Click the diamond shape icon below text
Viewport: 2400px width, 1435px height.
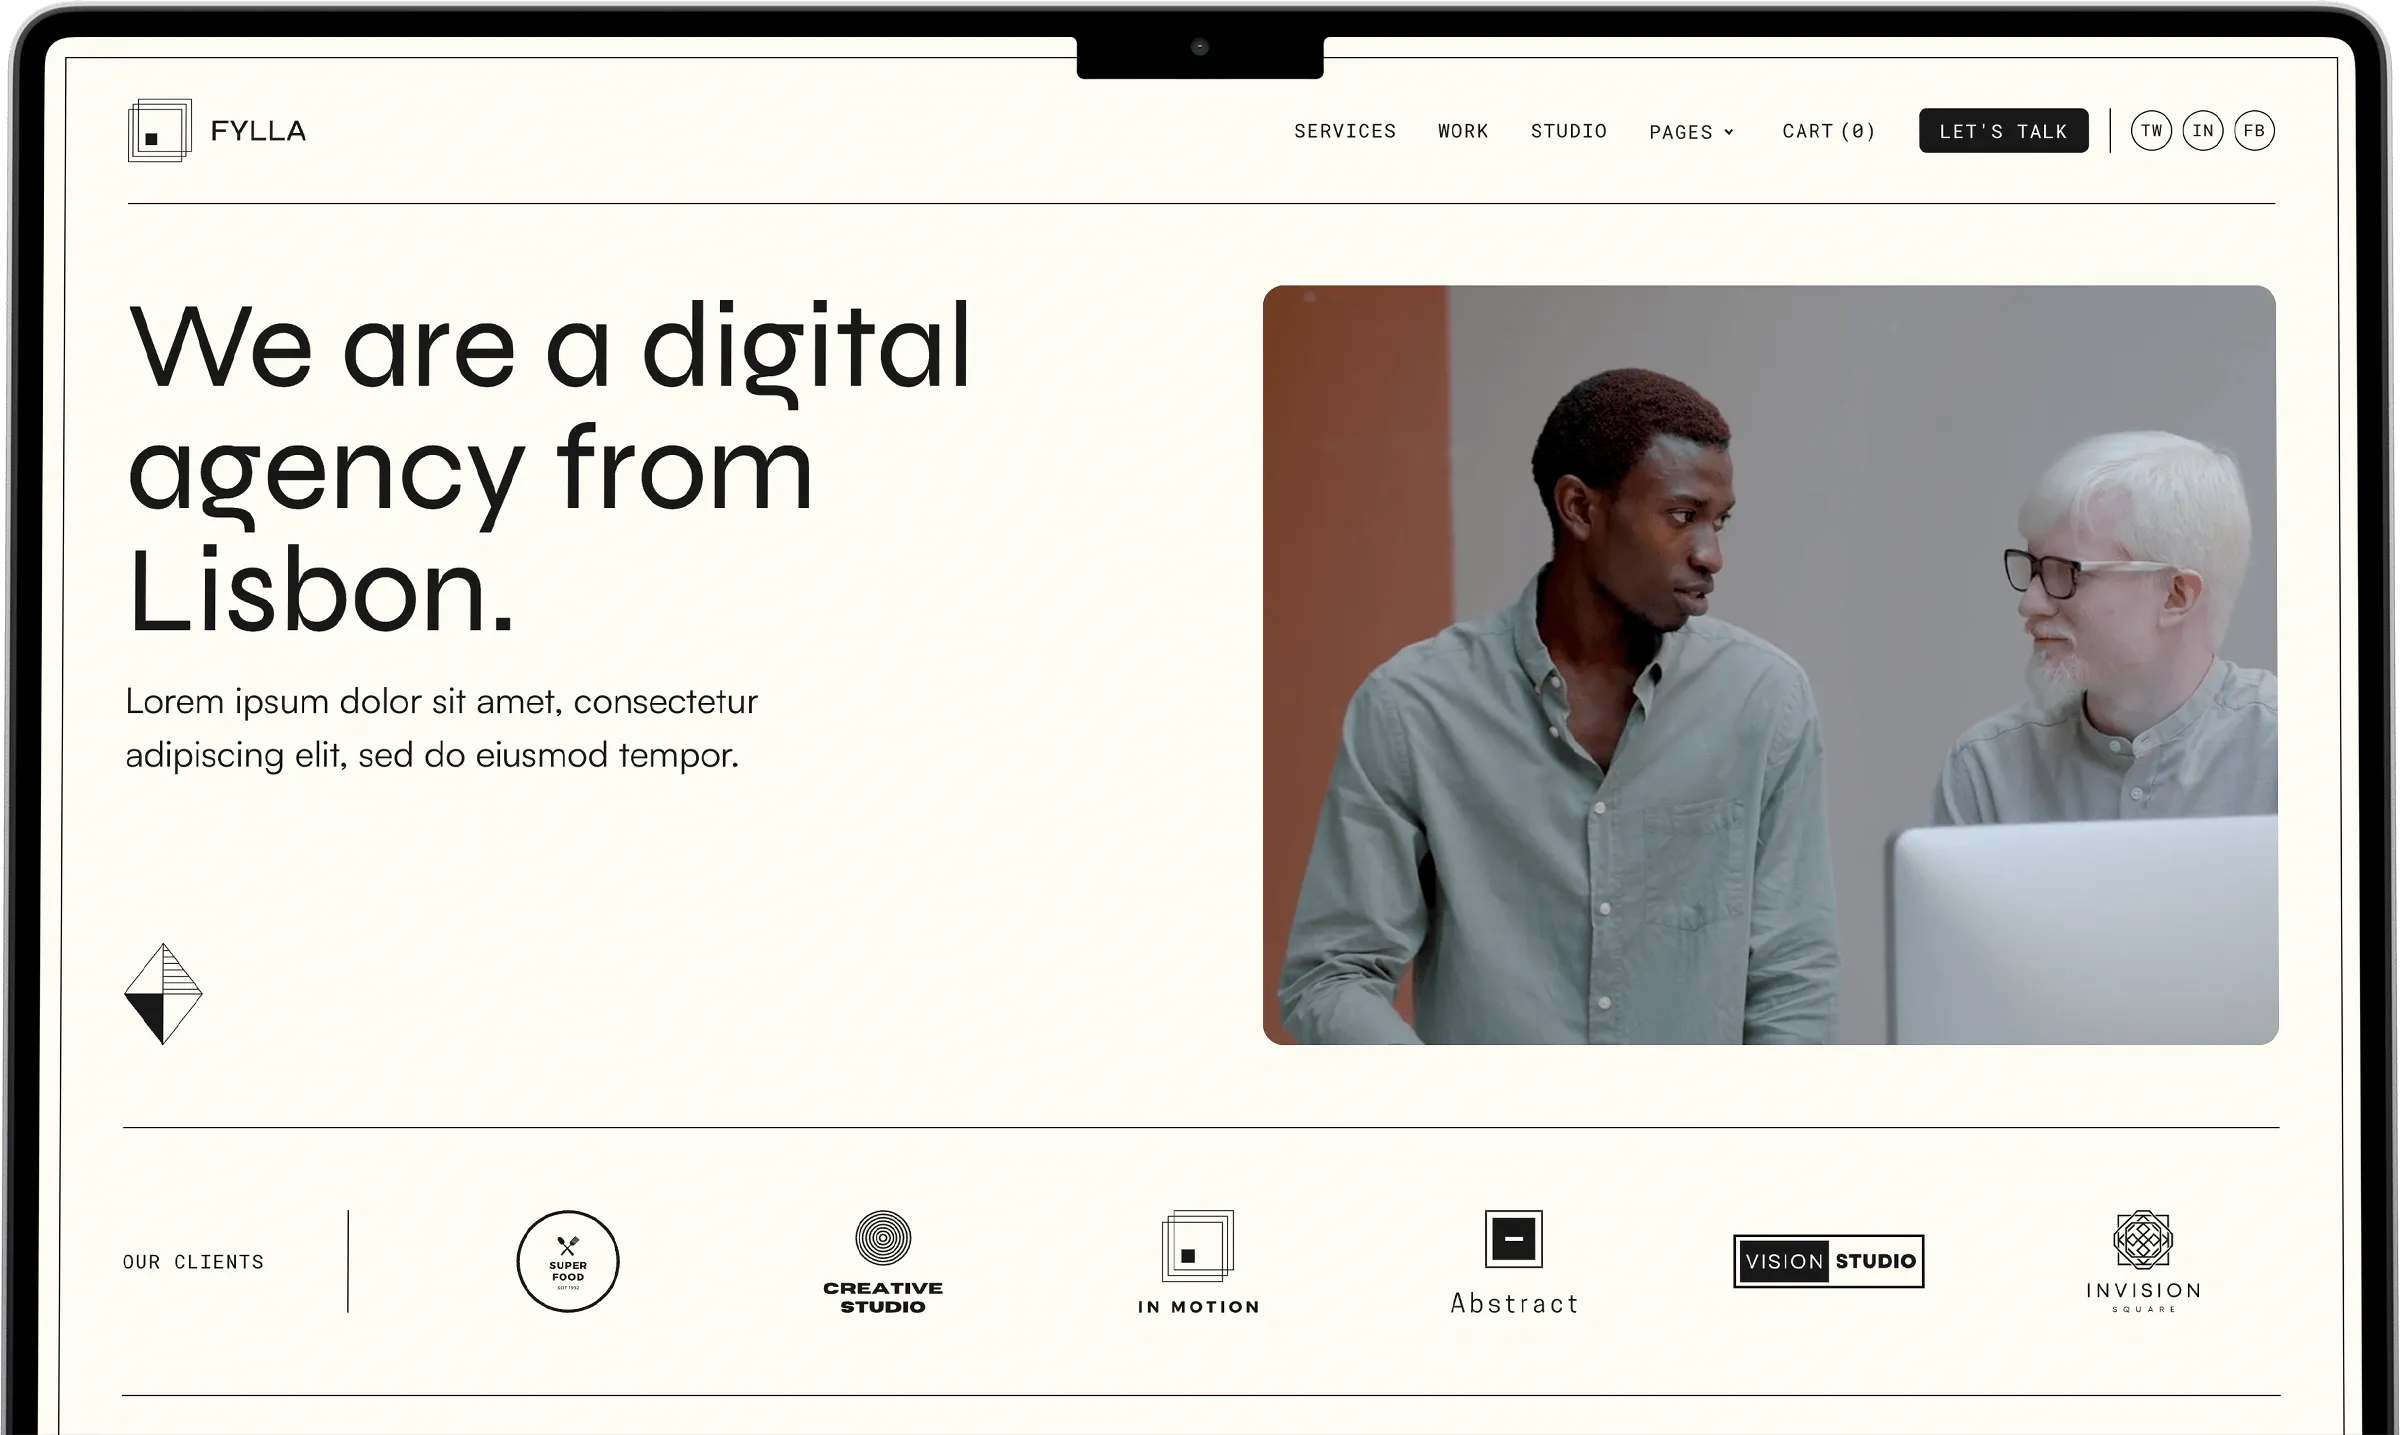click(163, 993)
